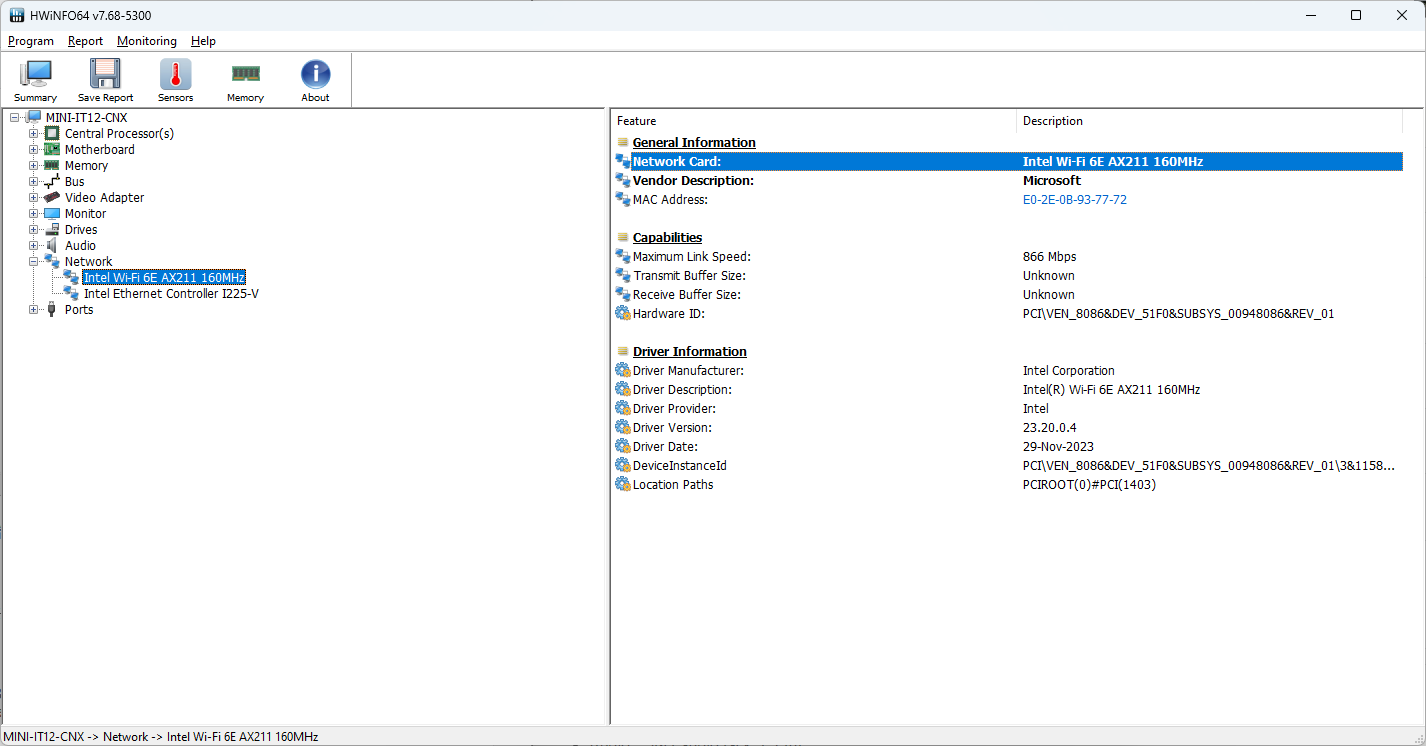Click the Driver Manufacturer Intel Corporation value
The height and width of the screenshot is (746, 1426).
pyautogui.click(x=1068, y=370)
